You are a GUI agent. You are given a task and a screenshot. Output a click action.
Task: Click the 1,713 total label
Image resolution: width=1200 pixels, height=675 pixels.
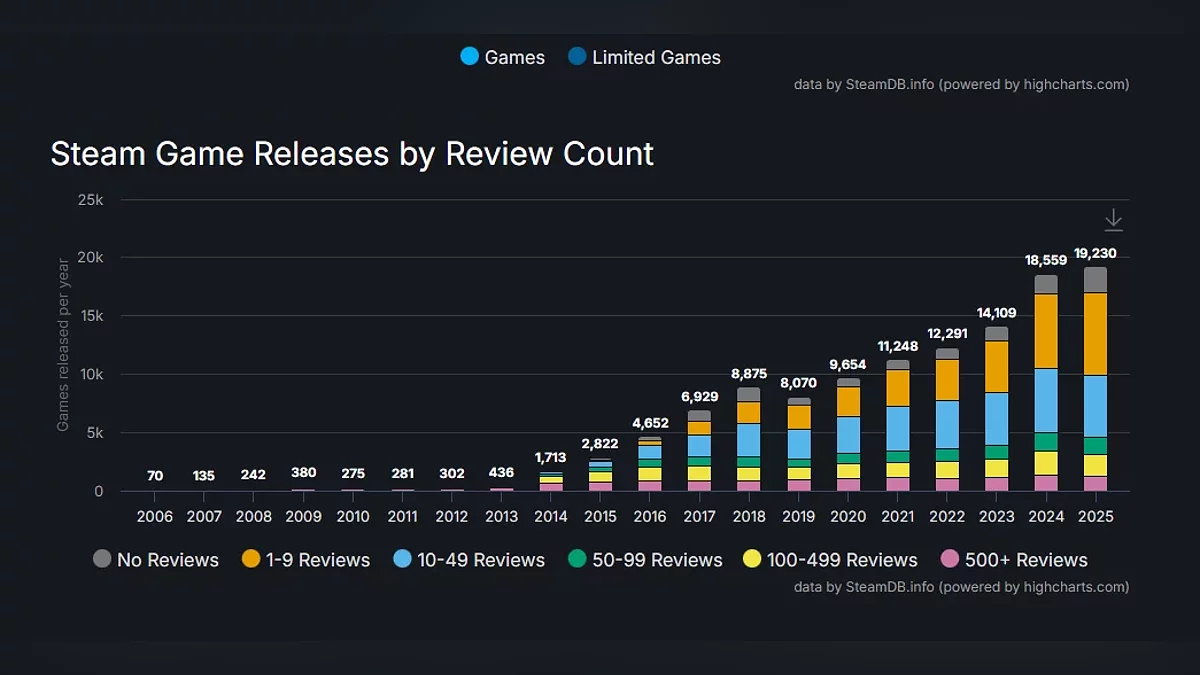pyautogui.click(x=551, y=457)
